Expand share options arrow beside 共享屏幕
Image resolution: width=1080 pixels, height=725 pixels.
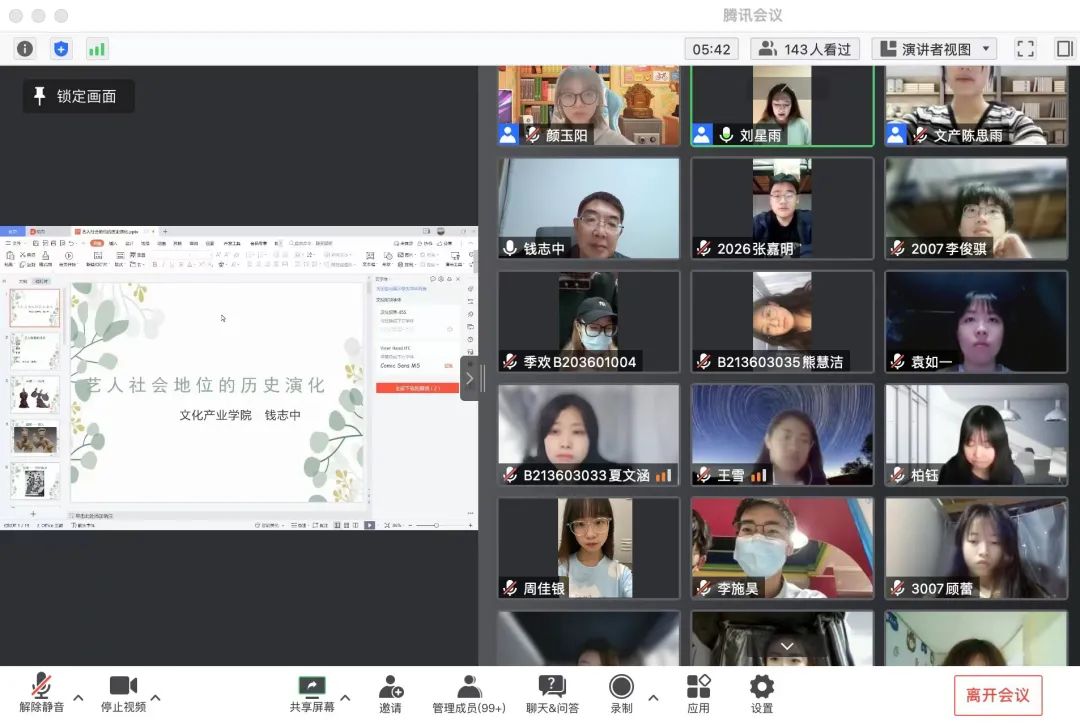click(346, 697)
